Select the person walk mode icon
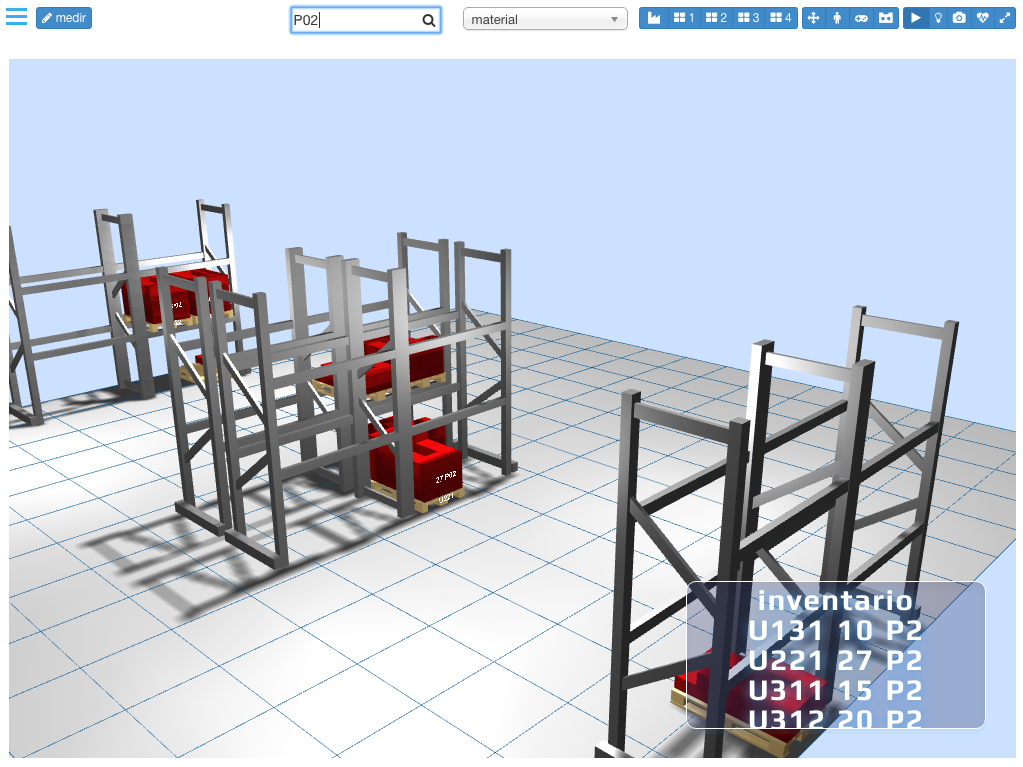The image size is (1023, 767). pos(837,18)
